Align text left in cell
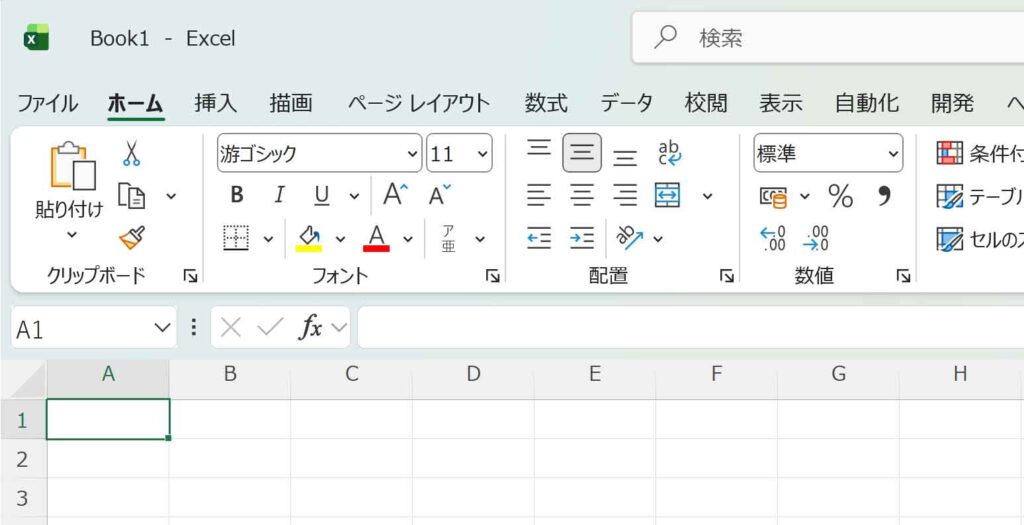1024x525 pixels. pos(539,195)
